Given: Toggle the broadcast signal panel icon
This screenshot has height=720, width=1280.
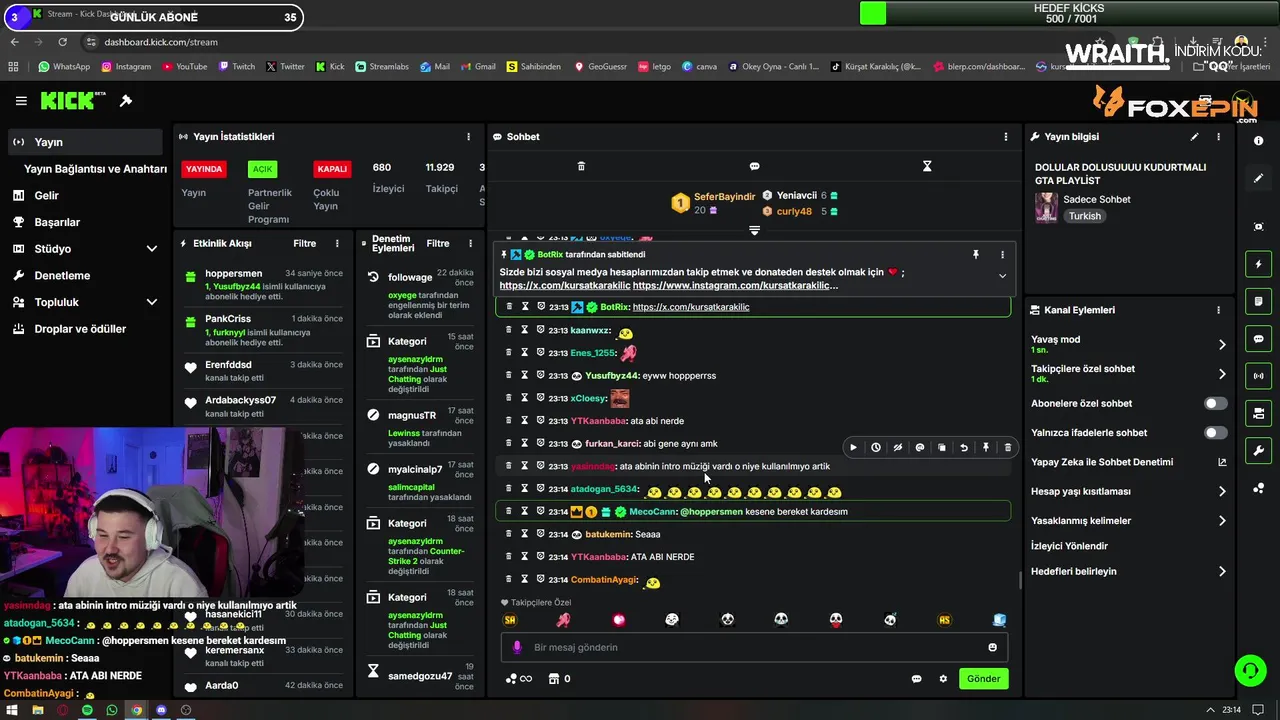Looking at the screenshot, I should point(1258,376).
